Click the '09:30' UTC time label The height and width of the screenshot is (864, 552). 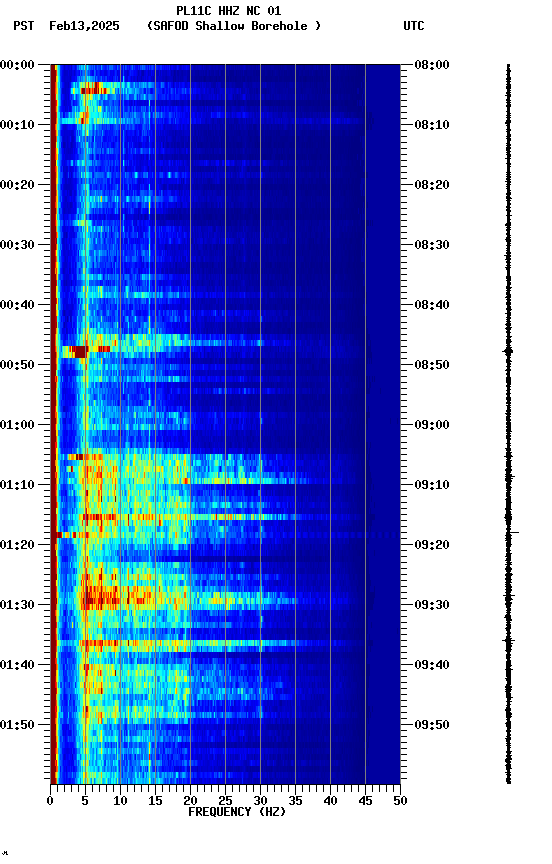click(432, 605)
